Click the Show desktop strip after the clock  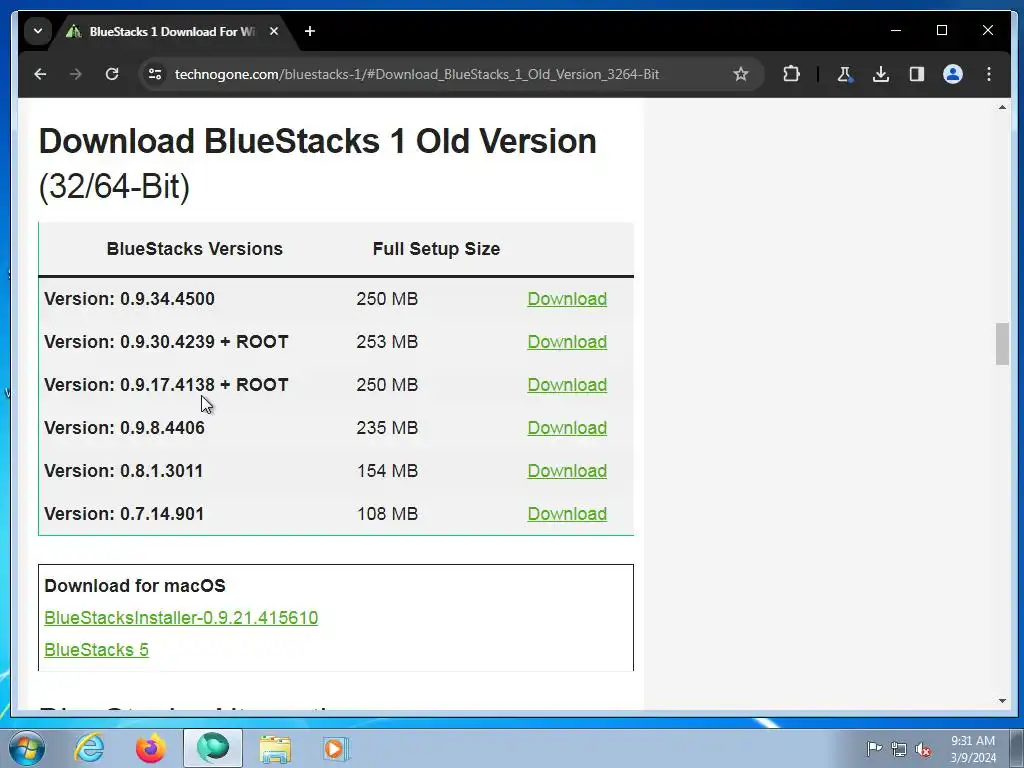point(1019,748)
